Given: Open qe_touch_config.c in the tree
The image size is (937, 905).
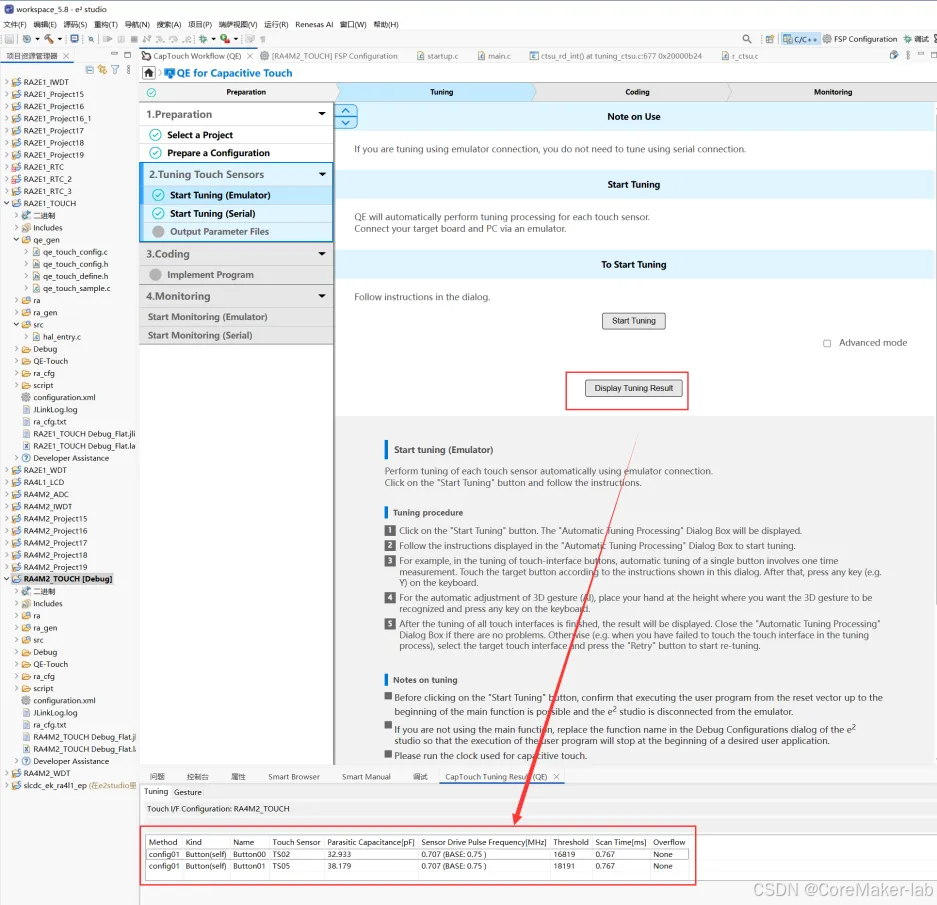Looking at the screenshot, I should pyautogui.click(x=75, y=252).
